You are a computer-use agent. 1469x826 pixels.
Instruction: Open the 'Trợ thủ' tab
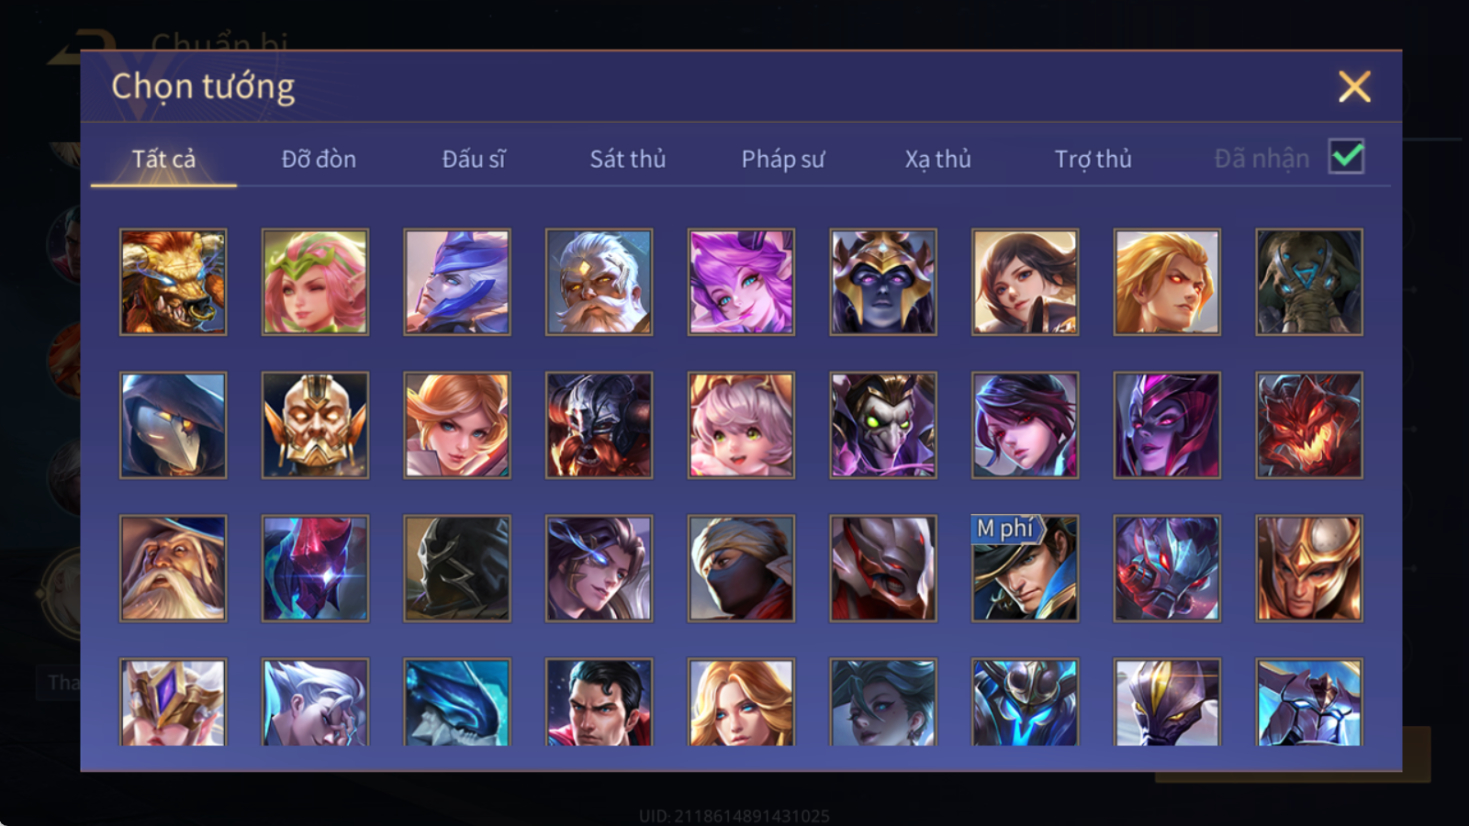[1092, 159]
